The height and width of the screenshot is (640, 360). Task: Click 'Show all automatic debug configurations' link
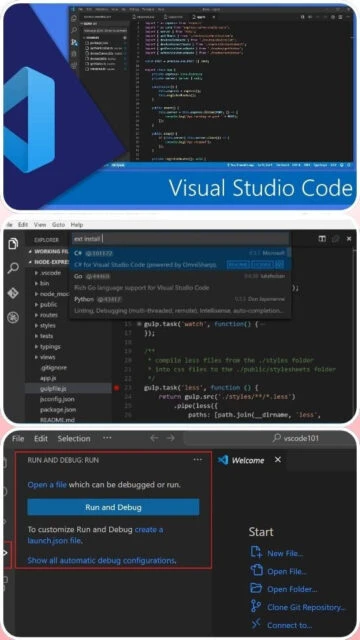click(101, 560)
